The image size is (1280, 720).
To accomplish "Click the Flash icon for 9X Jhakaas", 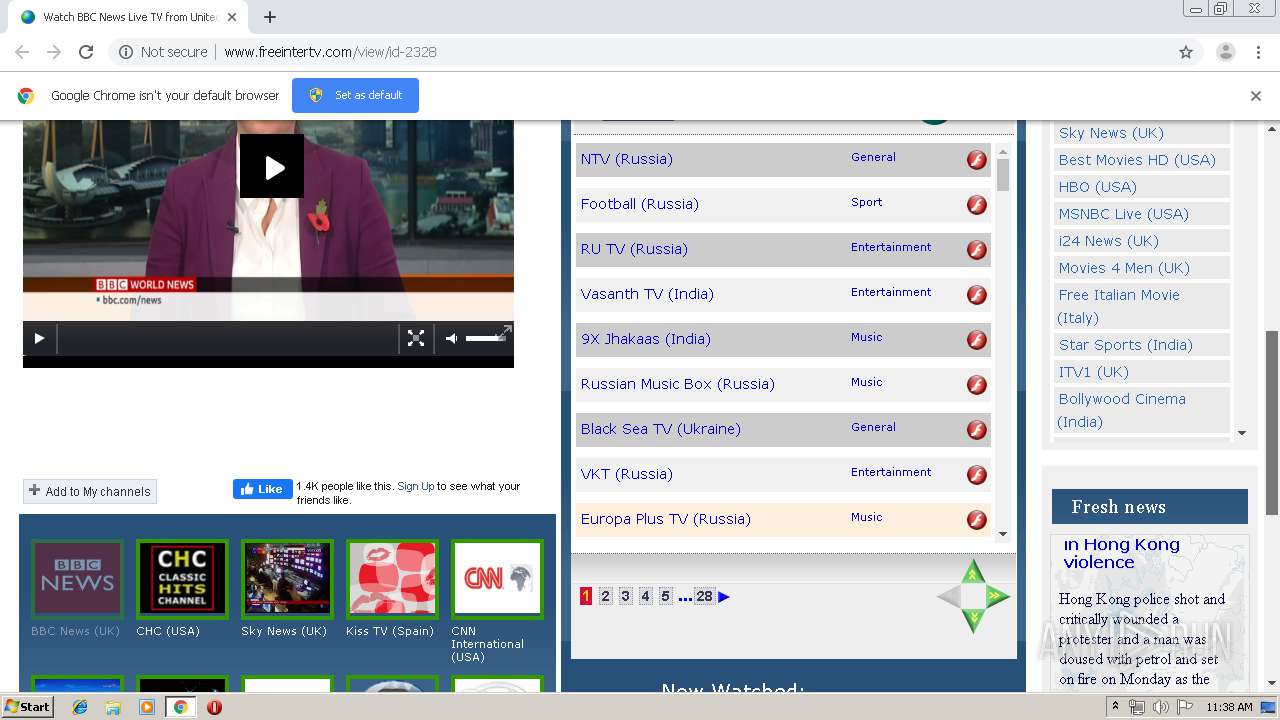I will point(977,340).
